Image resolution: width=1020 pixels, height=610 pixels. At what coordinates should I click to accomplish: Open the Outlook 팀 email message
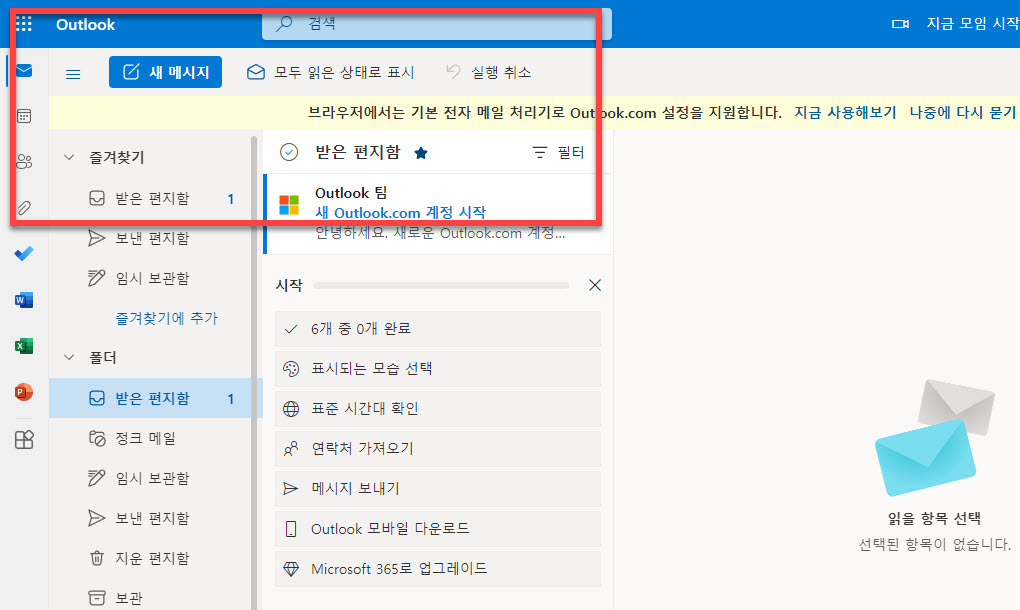tap(438, 213)
